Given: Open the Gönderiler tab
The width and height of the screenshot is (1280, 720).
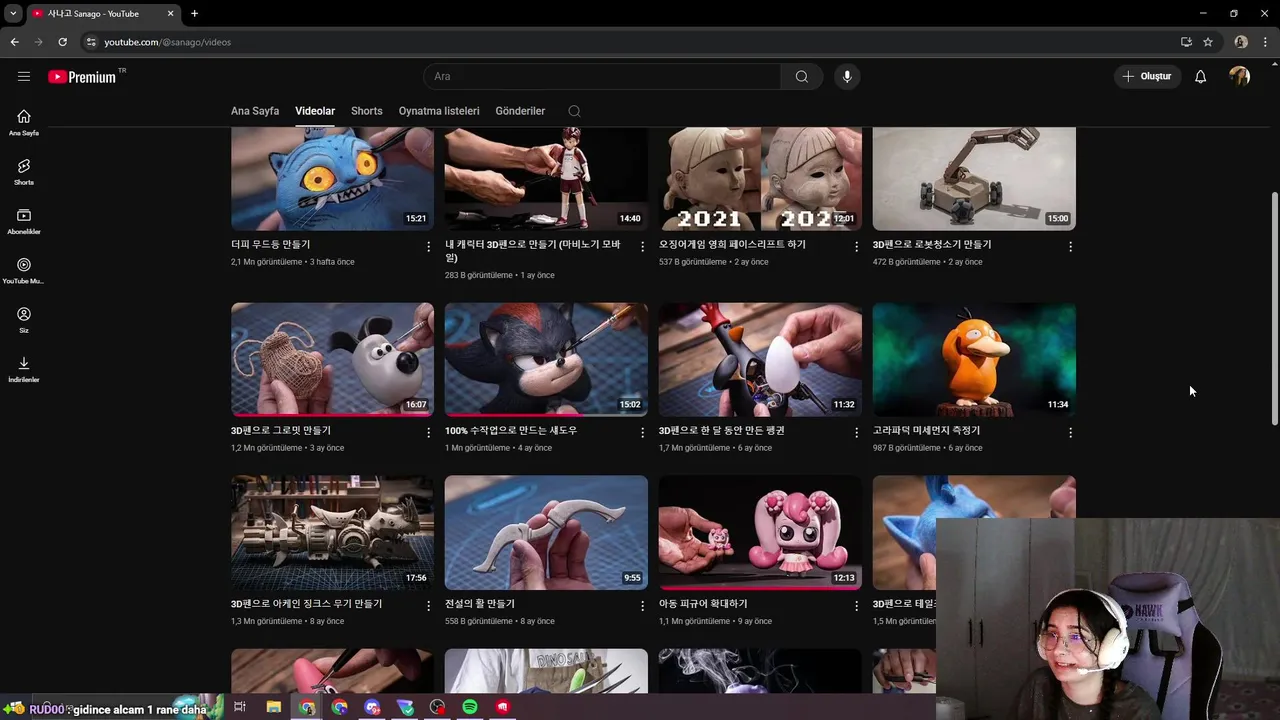Looking at the screenshot, I should (x=520, y=111).
